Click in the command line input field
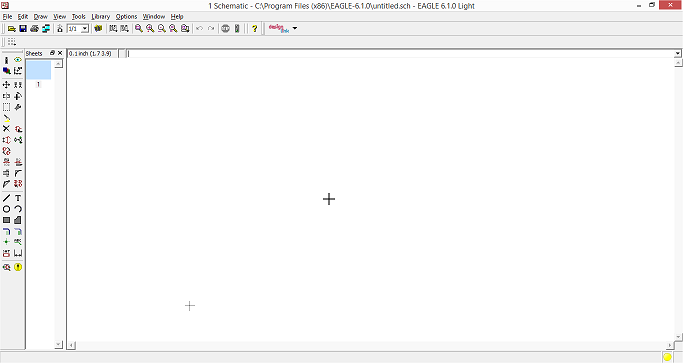 point(400,54)
